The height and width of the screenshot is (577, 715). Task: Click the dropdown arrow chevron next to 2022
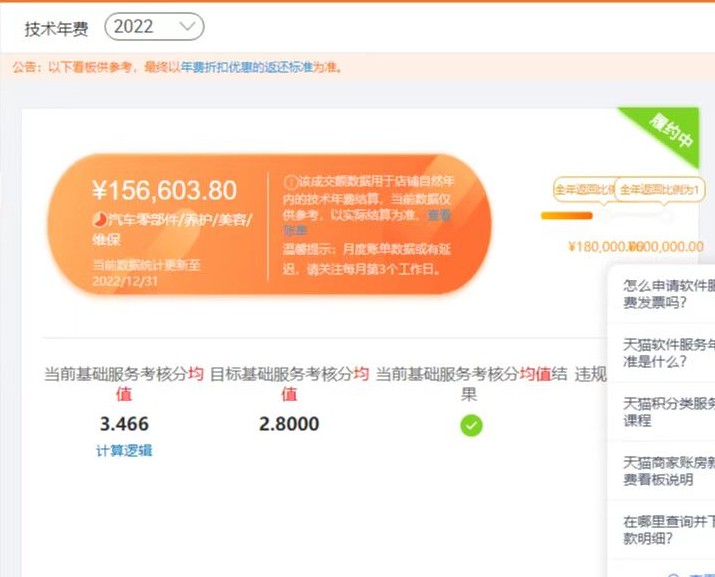coord(187,26)
